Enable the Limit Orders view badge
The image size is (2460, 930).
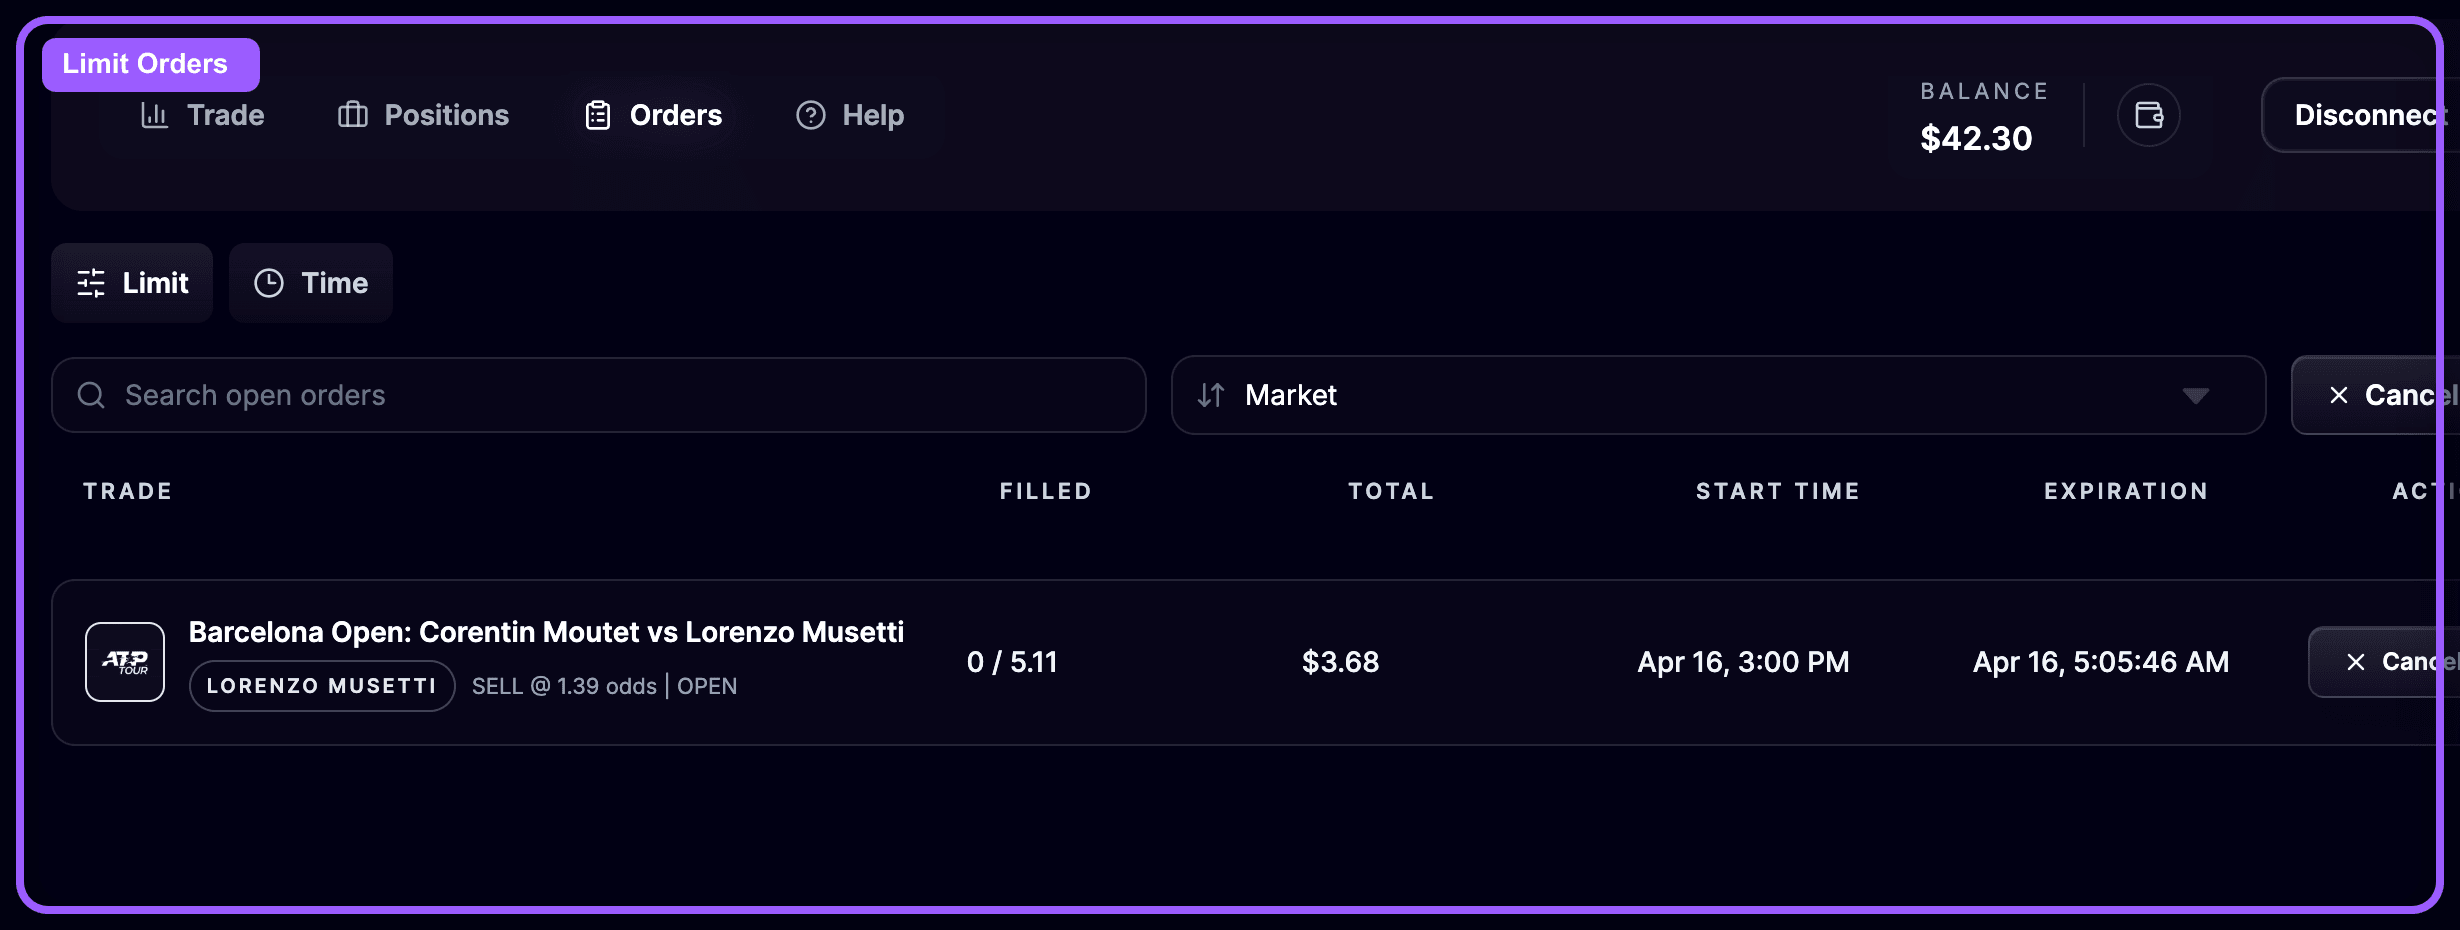(x=149, y=63)
